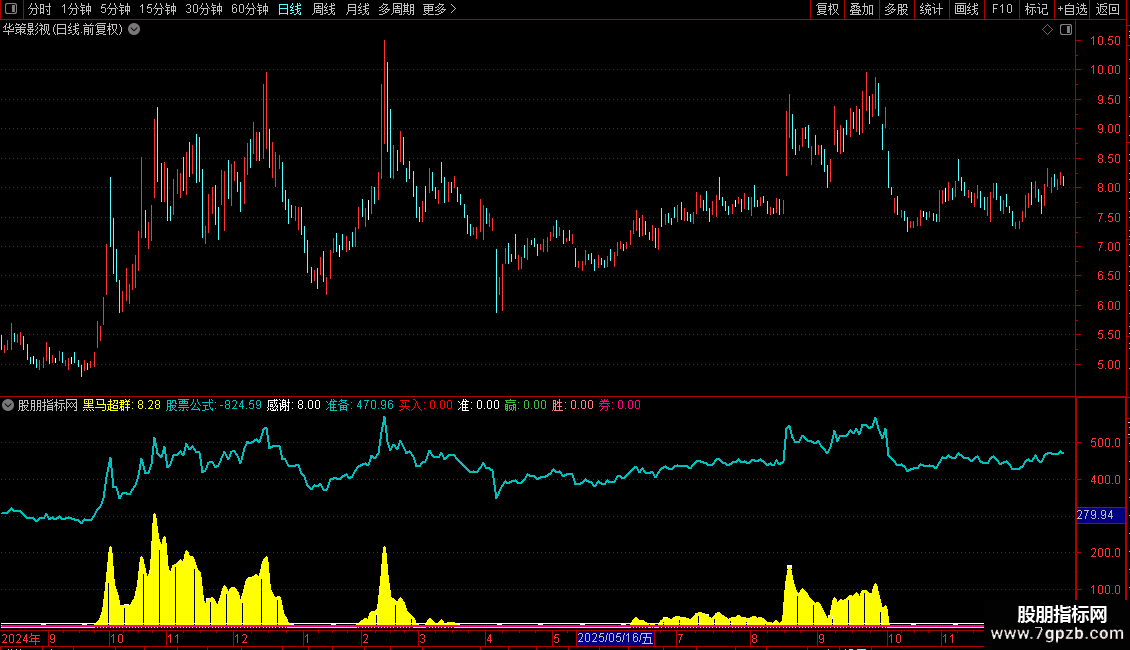Image resolution: width=1130 pixels, height=650 pixels.
Task: Click the 标记 mark button
Action: pyautogui.click(x=1036, y=9)
